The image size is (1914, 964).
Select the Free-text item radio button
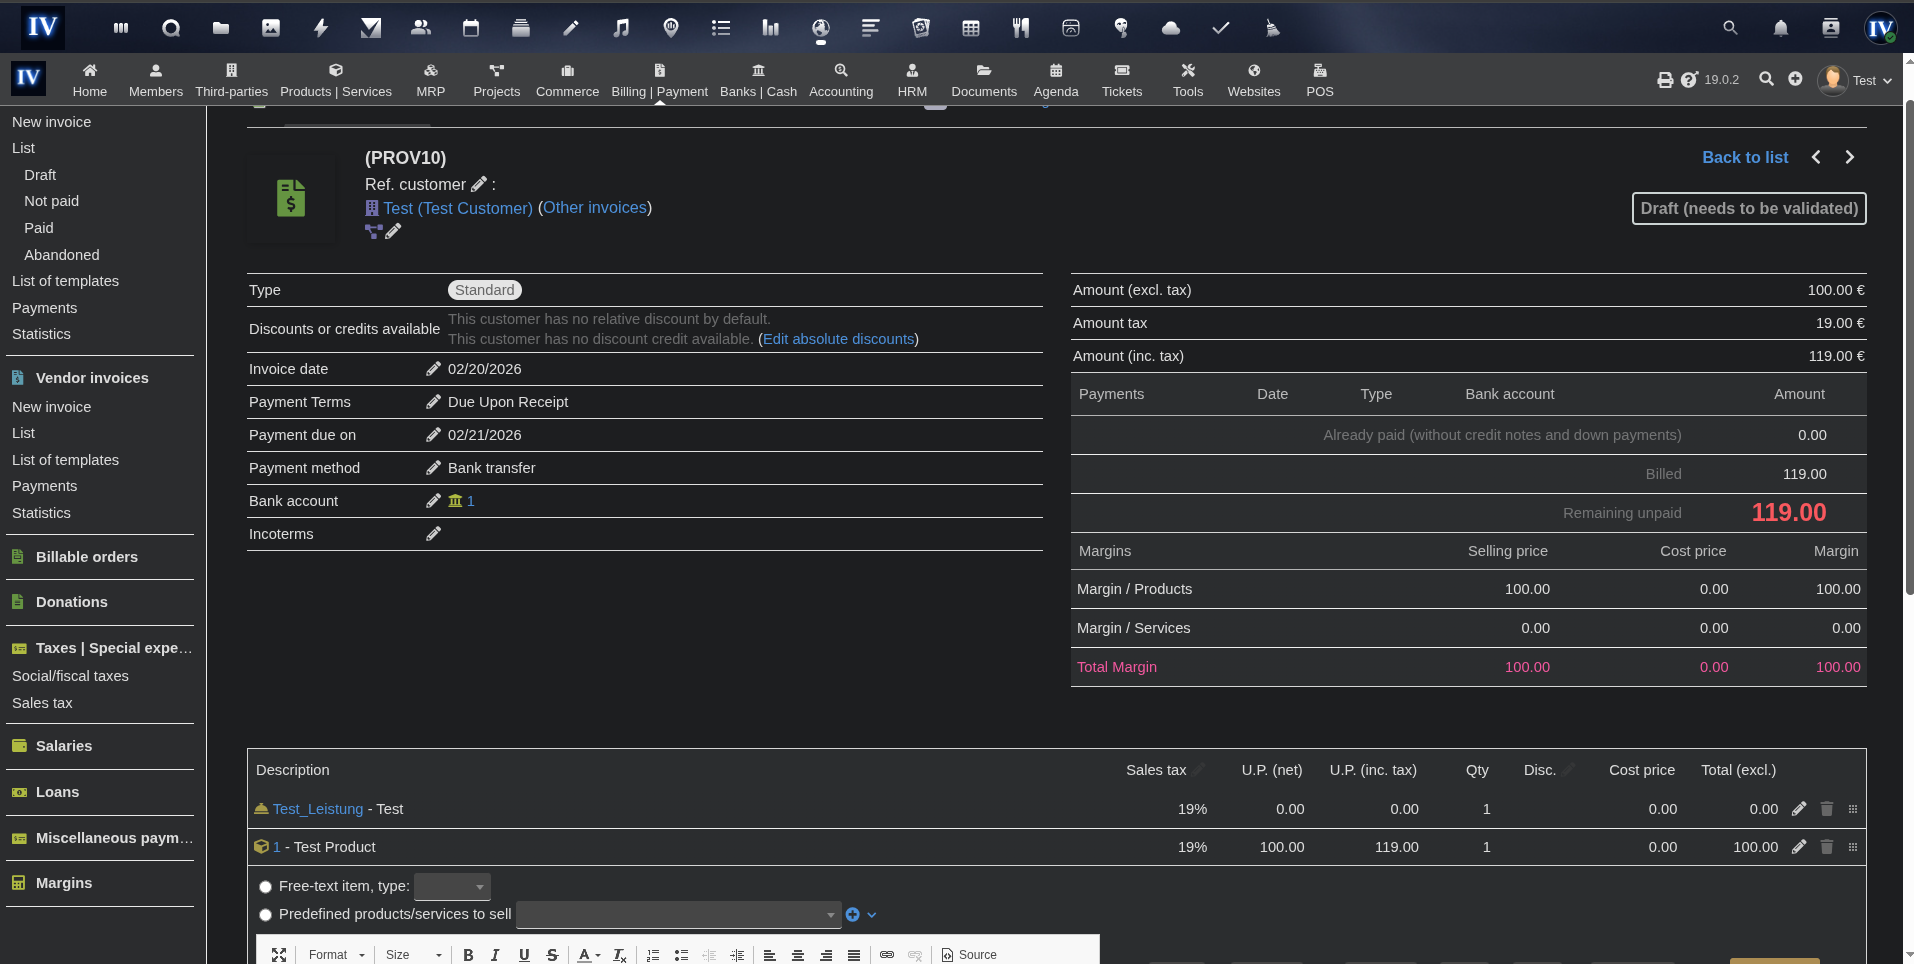[265, 886]
